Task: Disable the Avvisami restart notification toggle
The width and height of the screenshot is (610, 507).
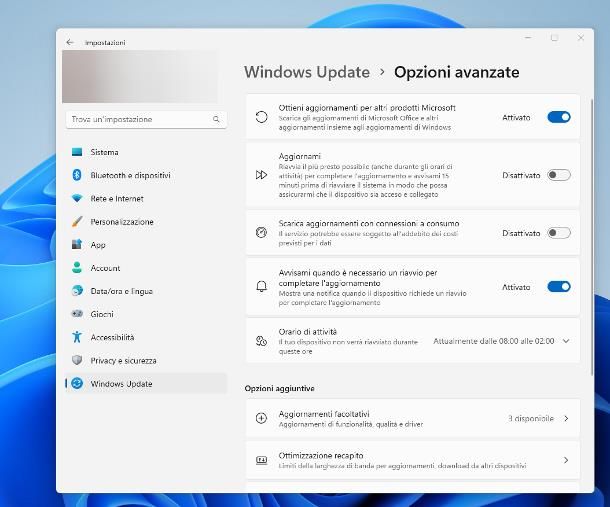Action: [559, 287]
